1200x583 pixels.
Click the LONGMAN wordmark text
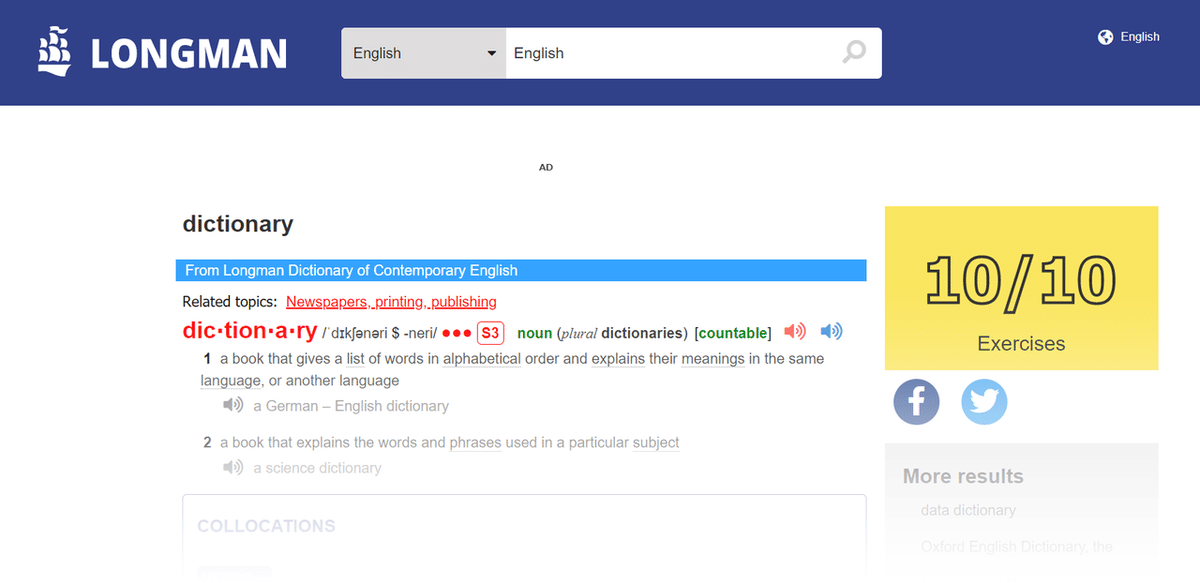pos(189,54)
